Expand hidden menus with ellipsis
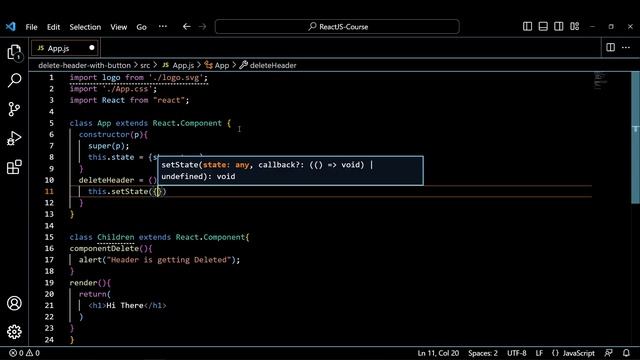The width and height of the screenshot is (640, 360). [x=163, y=27]
